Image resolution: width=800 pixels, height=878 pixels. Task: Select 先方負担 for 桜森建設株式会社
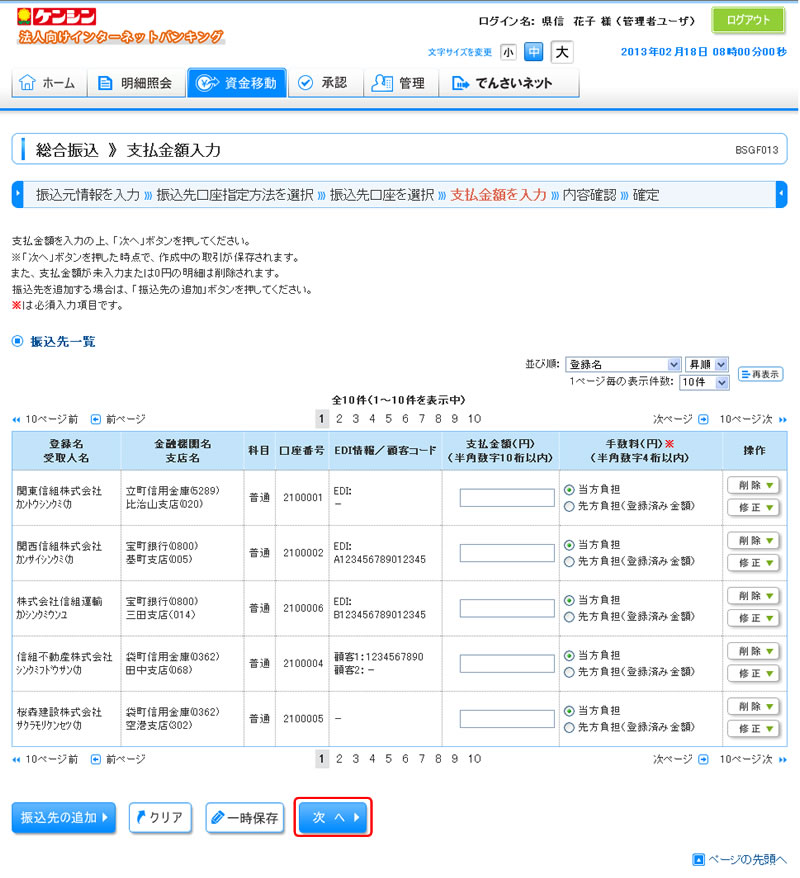pyautogui.click(x=570, y=727)
